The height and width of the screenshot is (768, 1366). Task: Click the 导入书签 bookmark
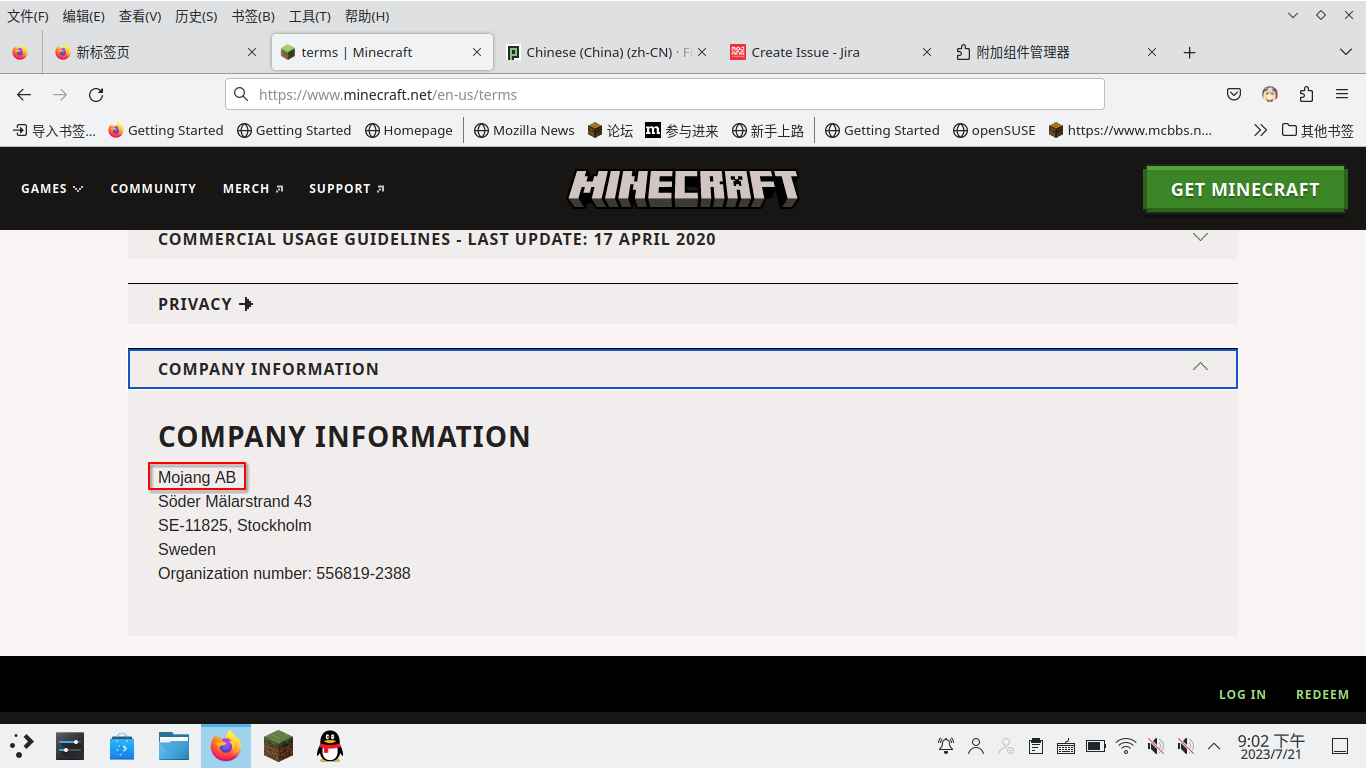tap(54, 130)
